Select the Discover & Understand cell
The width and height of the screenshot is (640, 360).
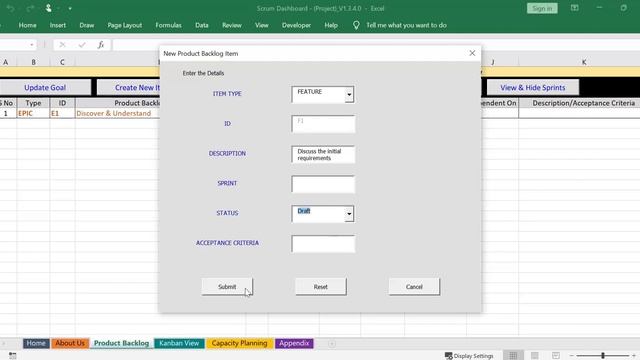117,113
